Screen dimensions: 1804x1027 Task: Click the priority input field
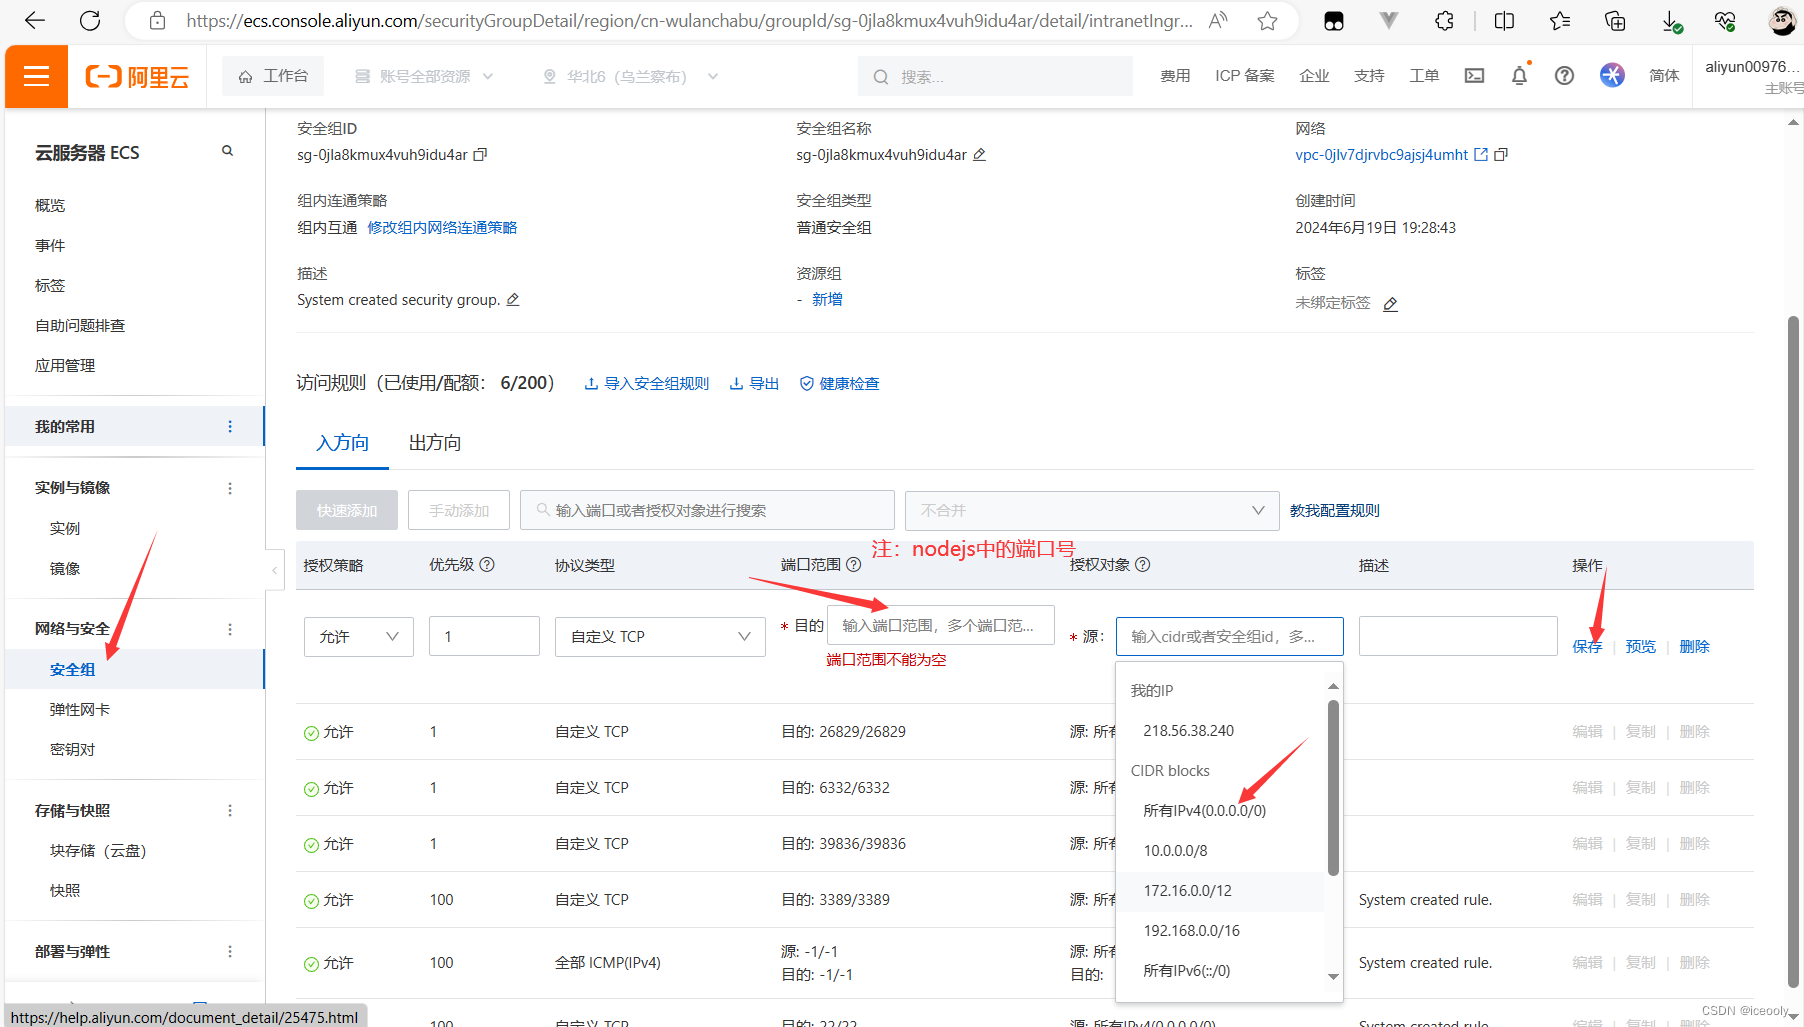pos(484,637)
